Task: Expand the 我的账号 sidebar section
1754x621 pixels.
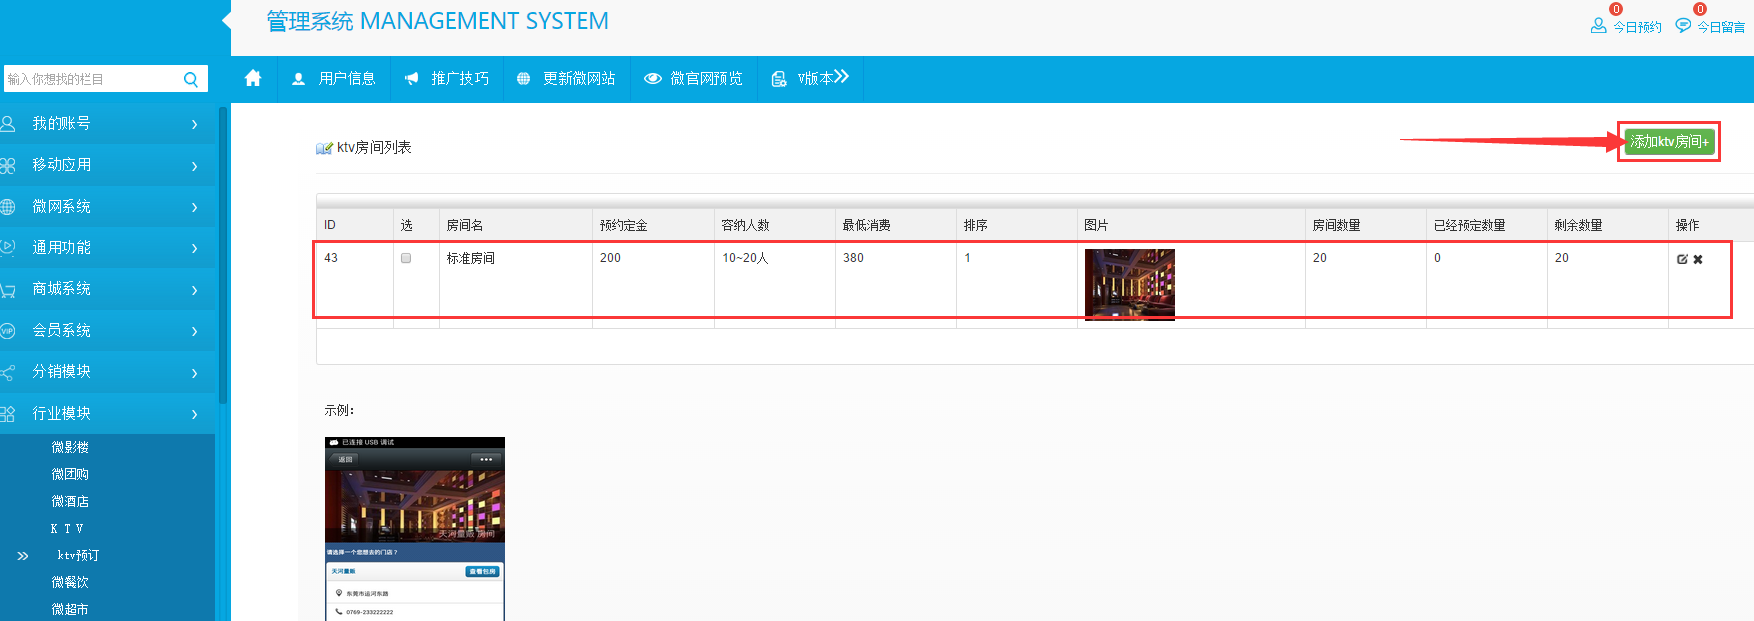Action: pos(100,124)
